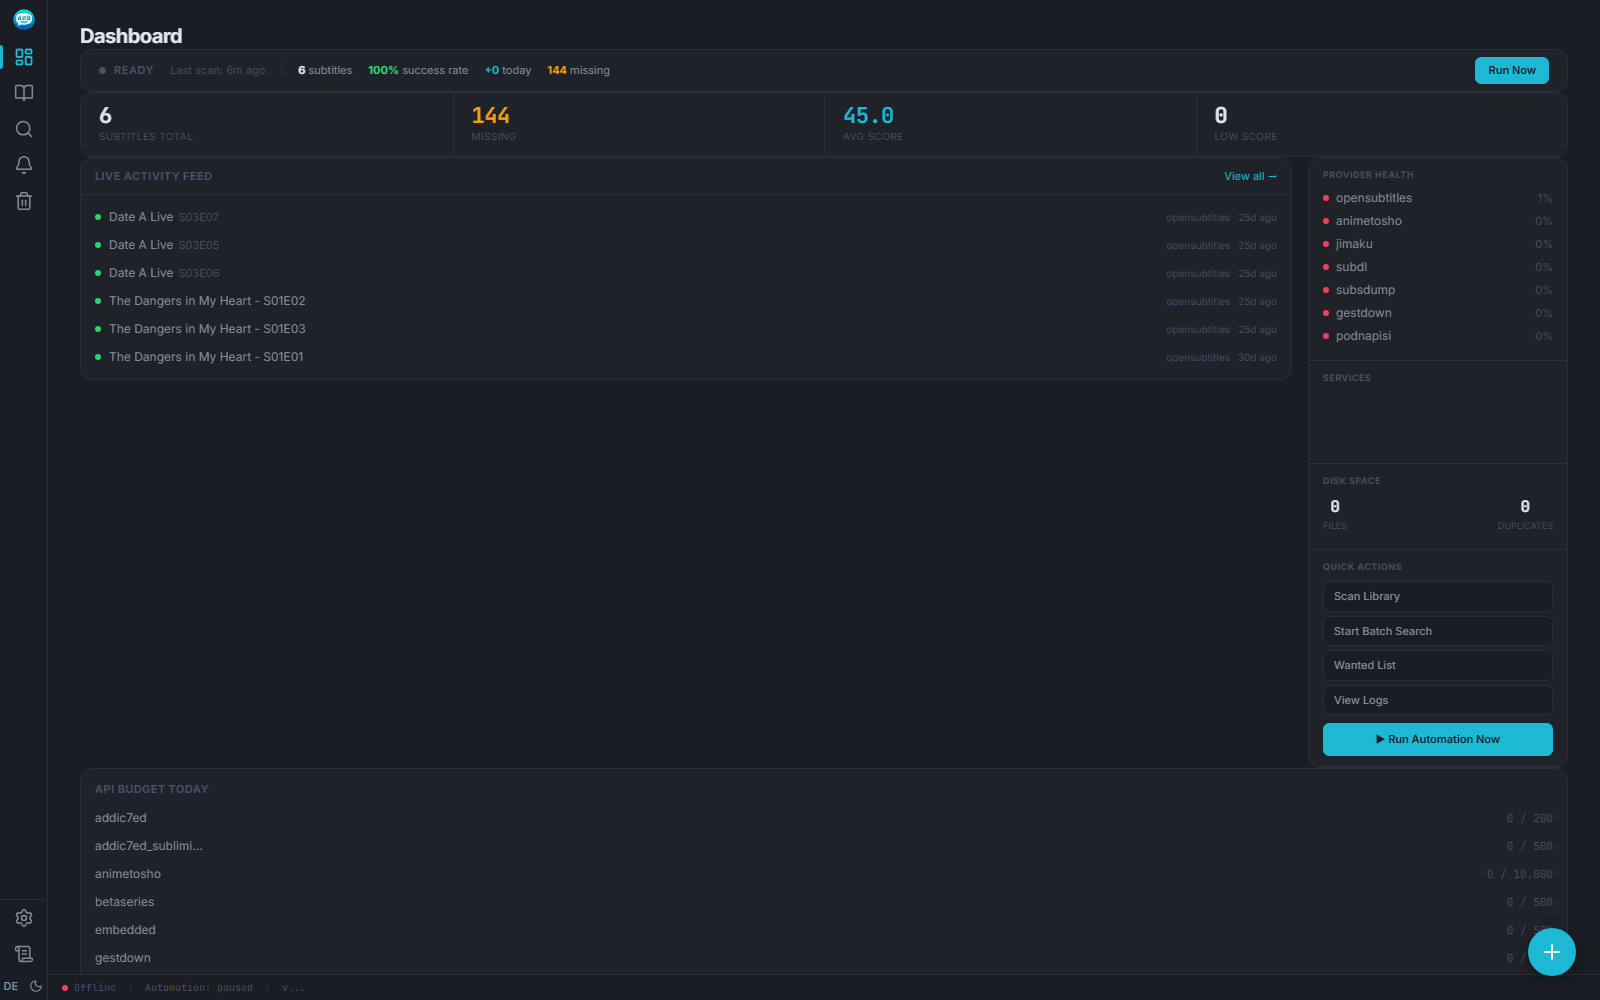Click View Logs quick action
Image resolution: width=1600 pixels, height=1000 pixels.
point(1437,700)
